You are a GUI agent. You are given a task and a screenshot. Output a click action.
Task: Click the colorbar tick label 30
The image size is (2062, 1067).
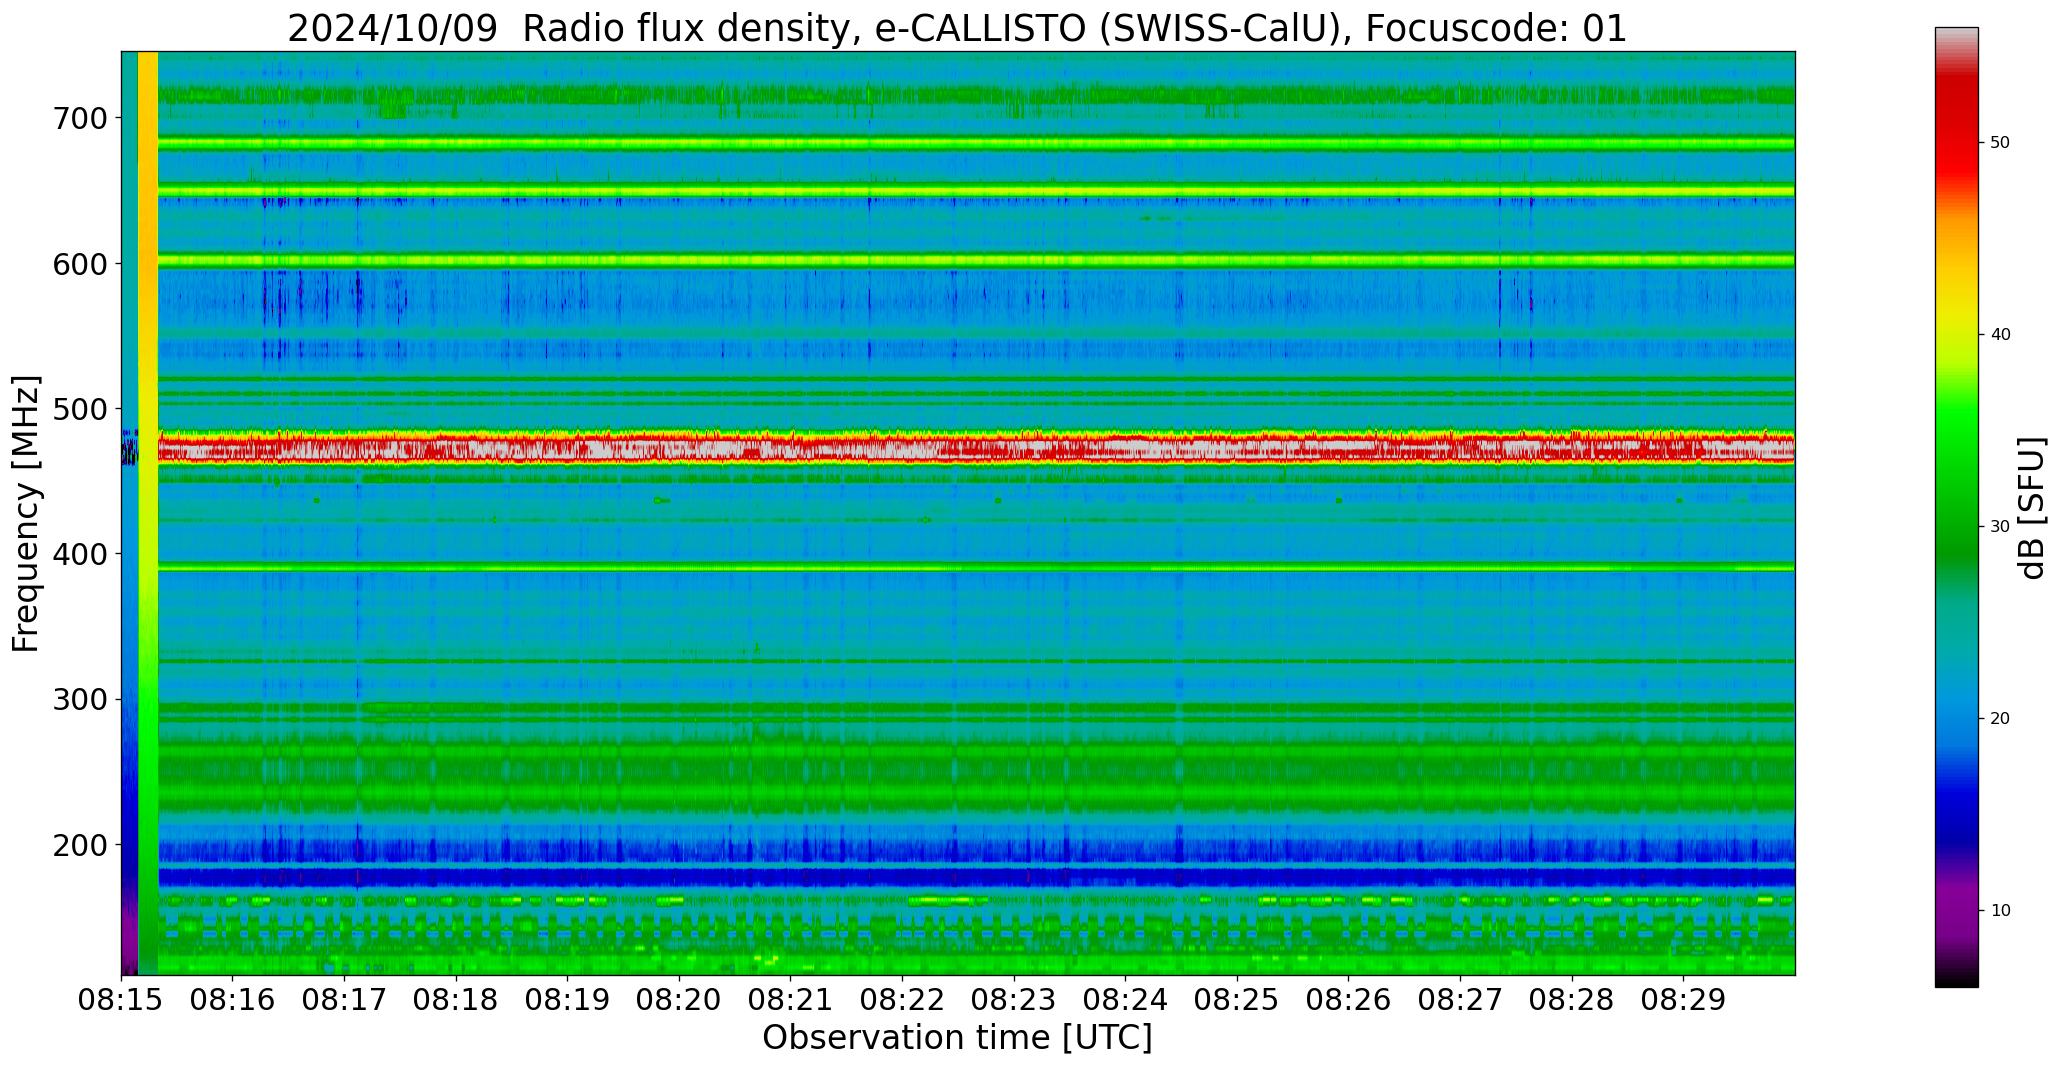(2000, 527)
